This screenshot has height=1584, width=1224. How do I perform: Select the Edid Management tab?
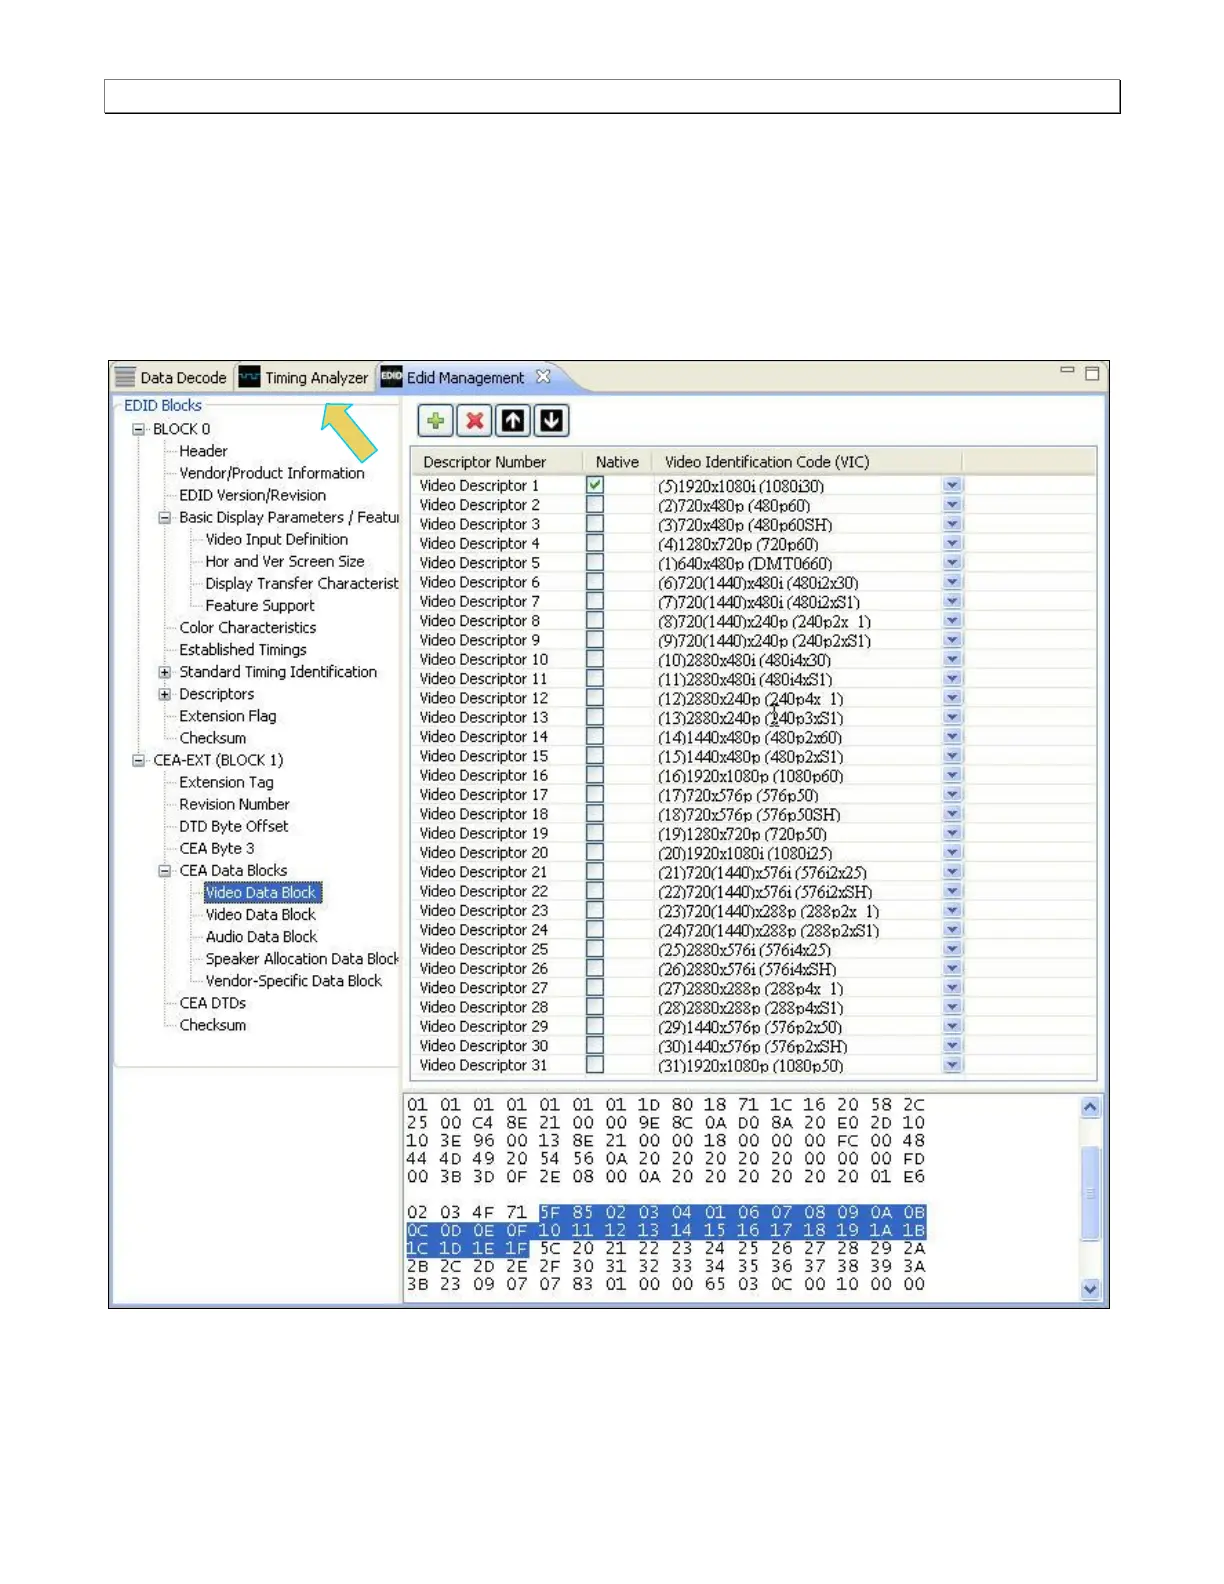[x=465, y=378]
